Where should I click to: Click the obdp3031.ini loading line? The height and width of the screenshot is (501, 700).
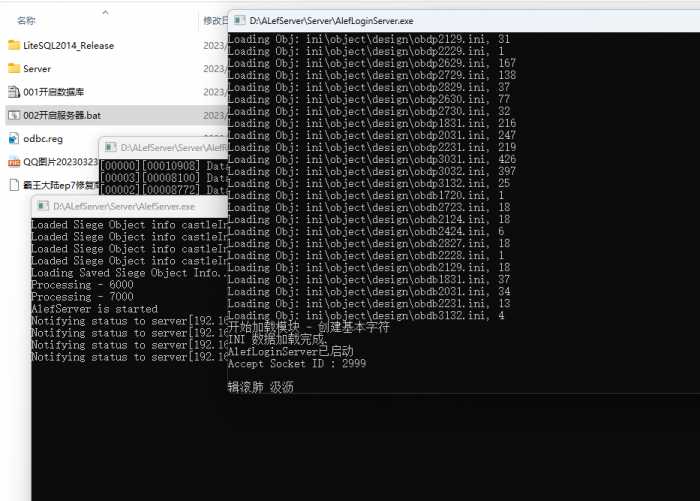372,159
